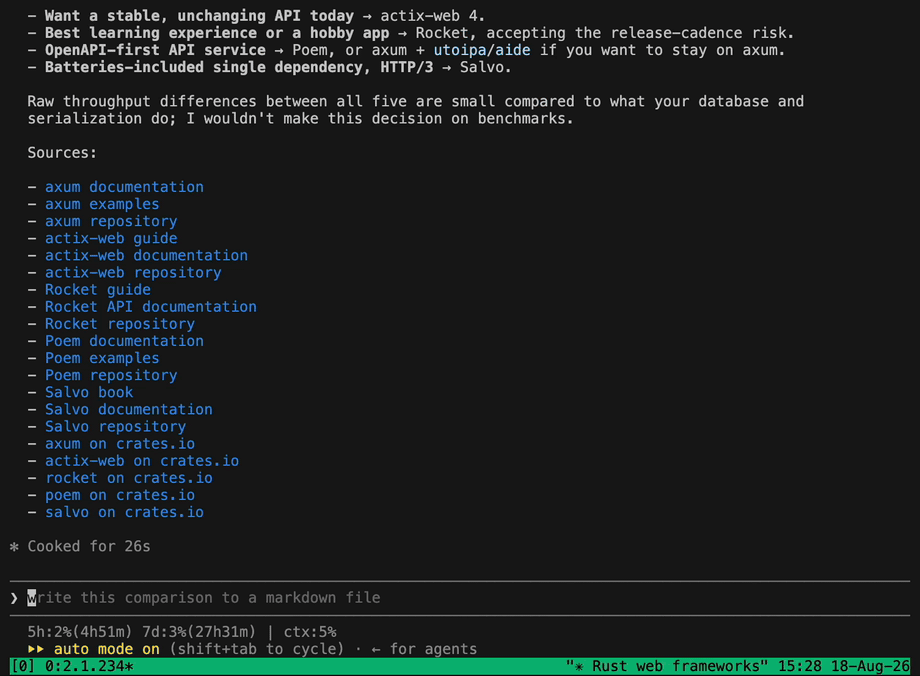920x676 pixels.
Task: Click the 'OpenAPI-first API service' text
Action: (x=155, y=50)
